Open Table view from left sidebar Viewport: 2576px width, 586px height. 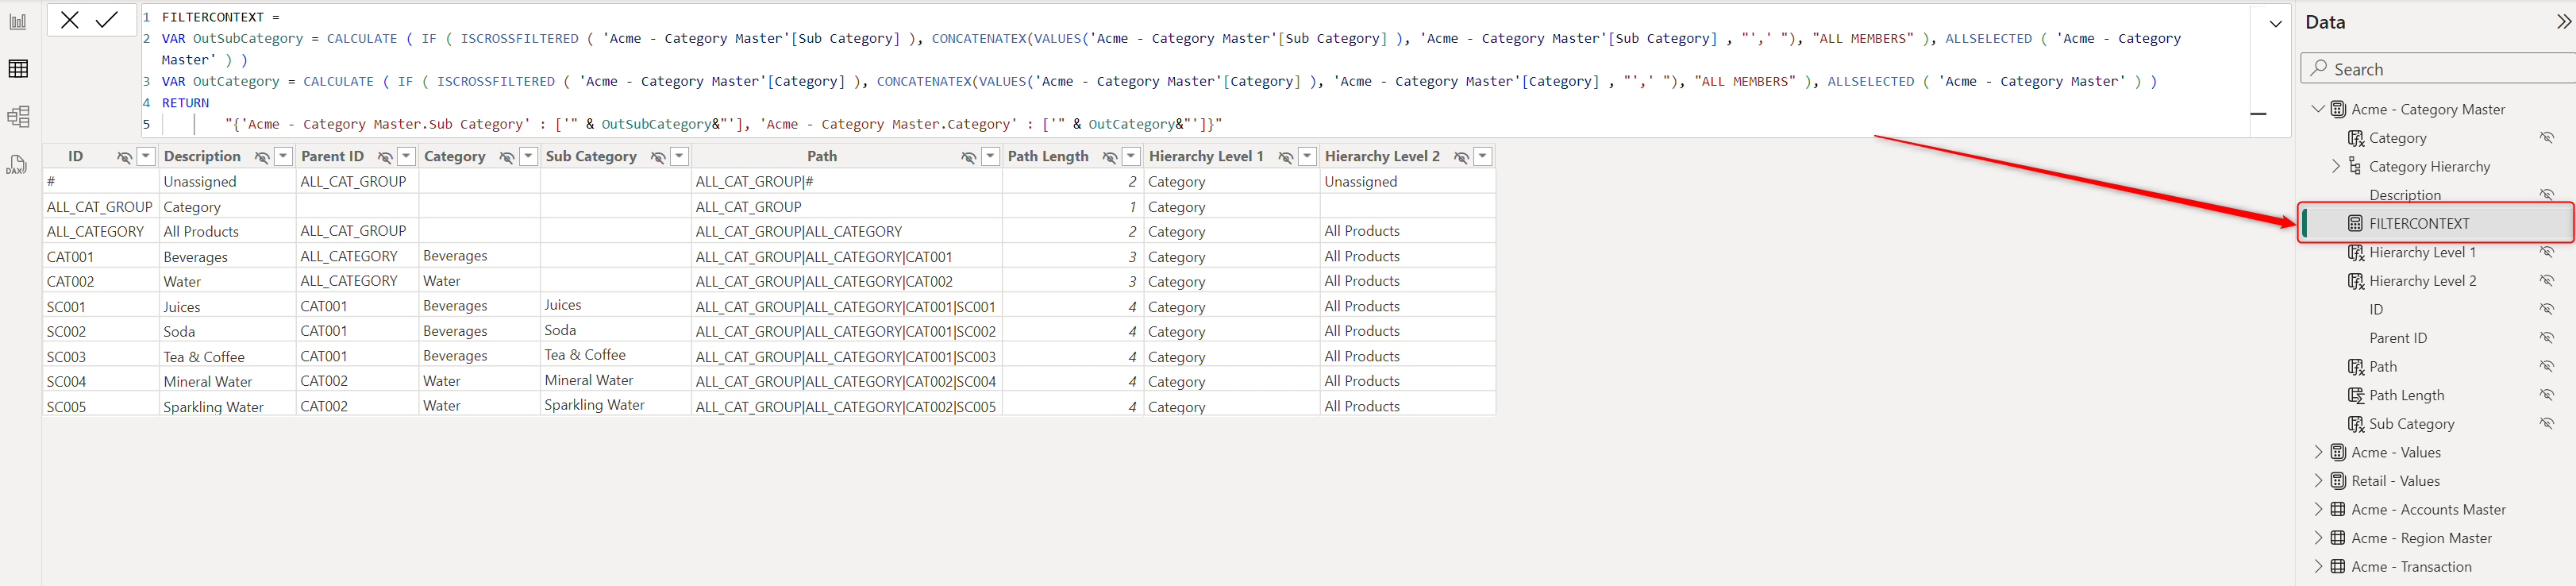coord(18,69)
